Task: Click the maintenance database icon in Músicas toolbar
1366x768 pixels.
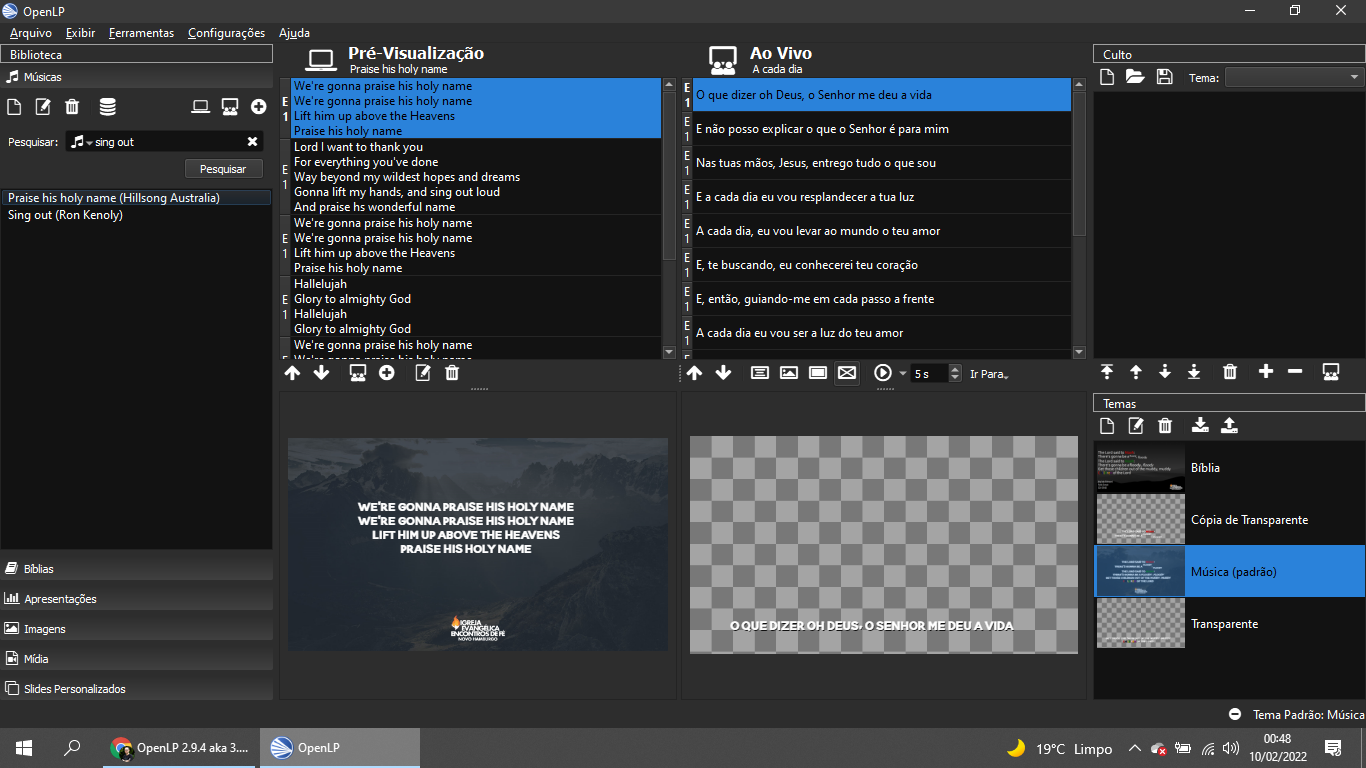Action: tap(107, 107)
